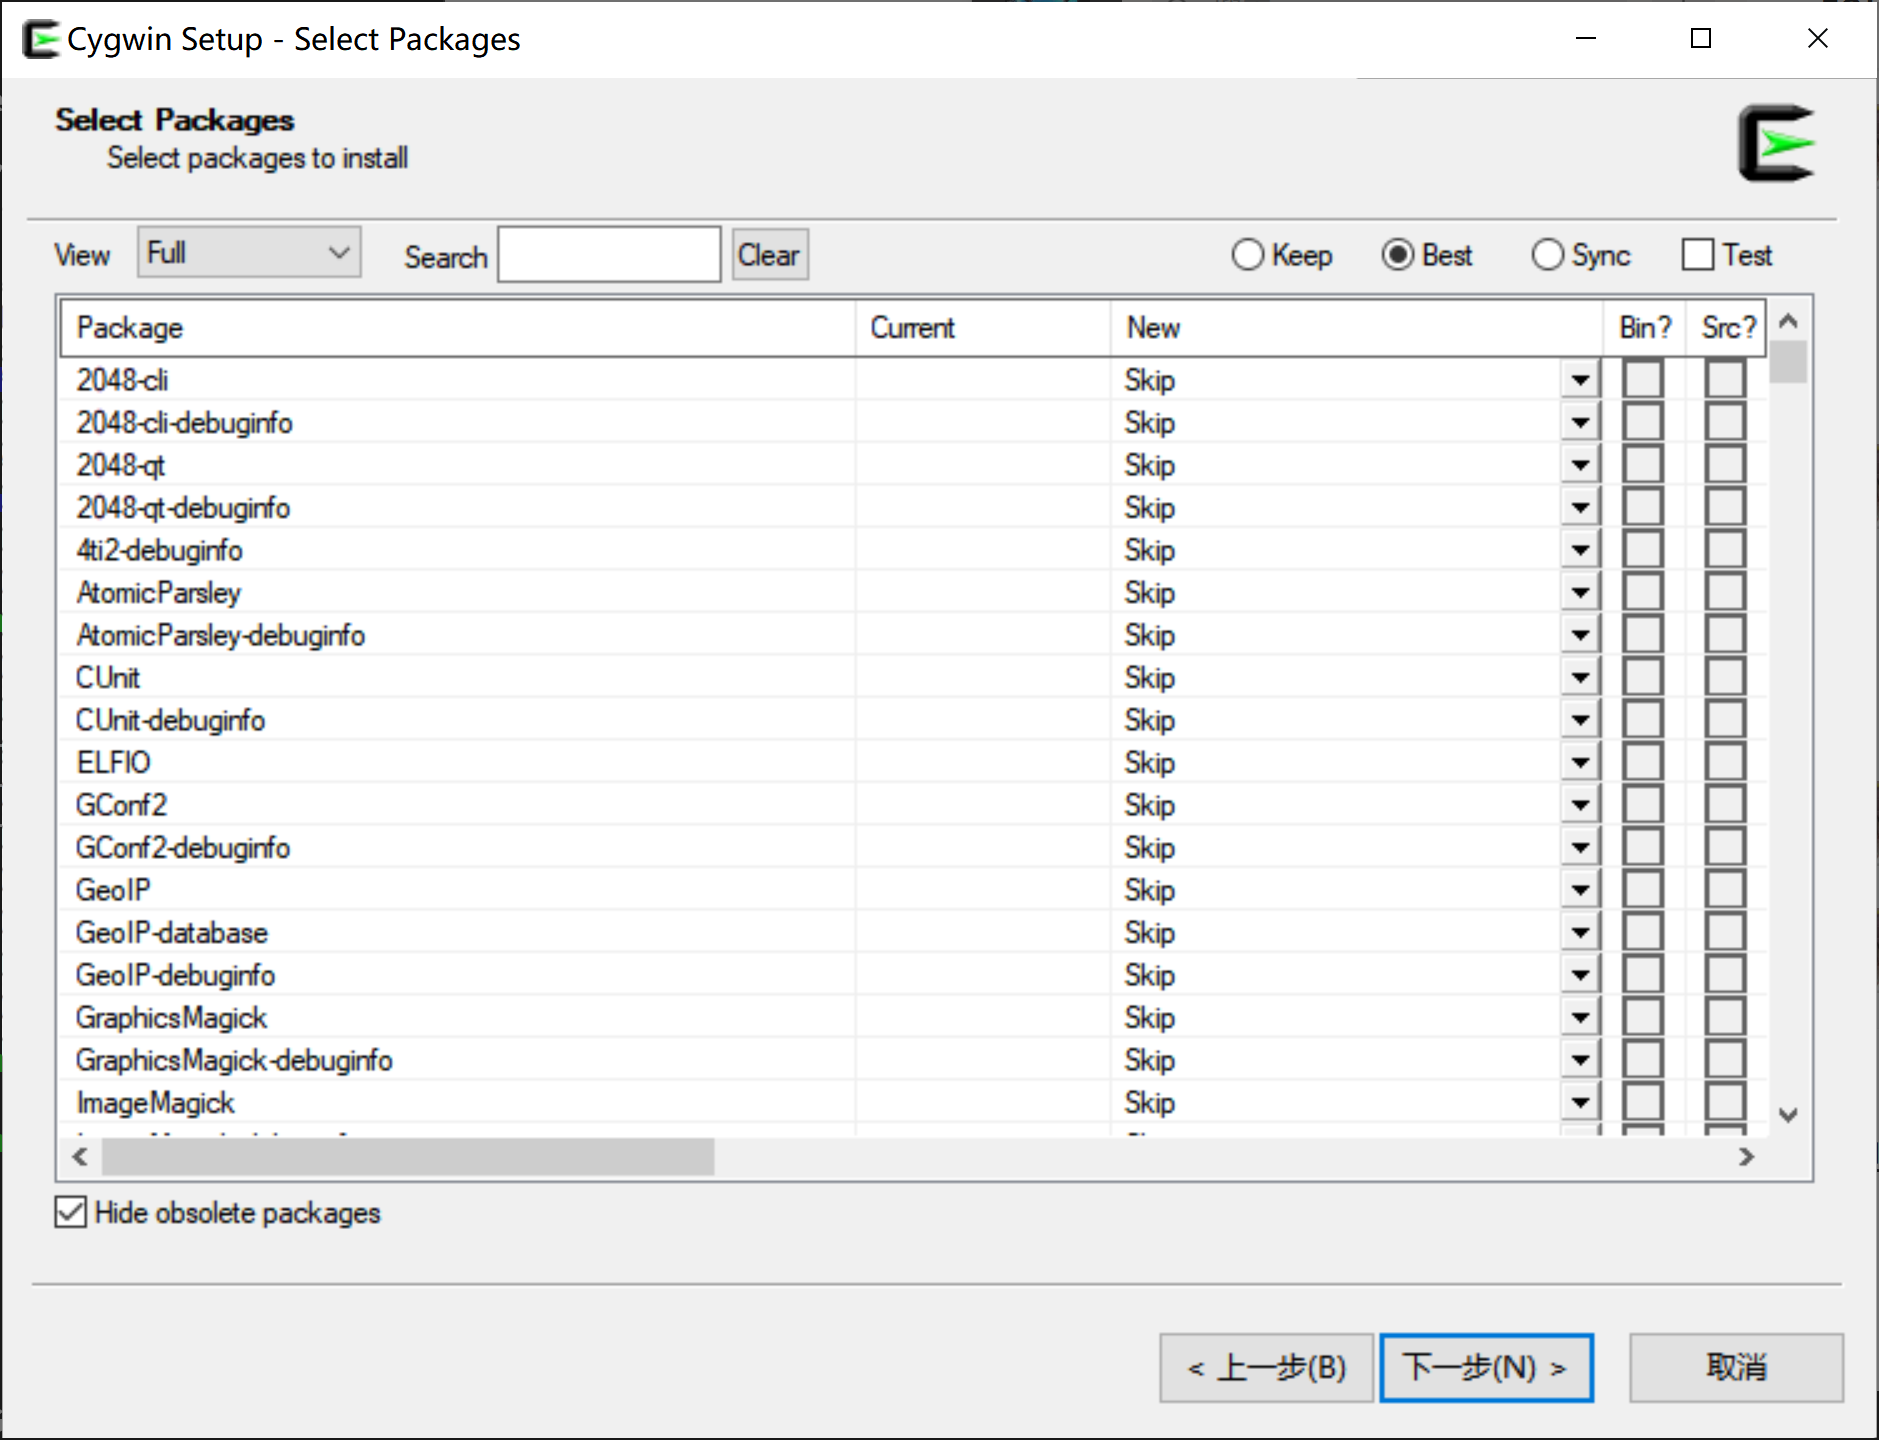Select the 2048-qt-debuginfo package name
This screenshot has width=1879, height=1440.
click(x=183, y=508)
